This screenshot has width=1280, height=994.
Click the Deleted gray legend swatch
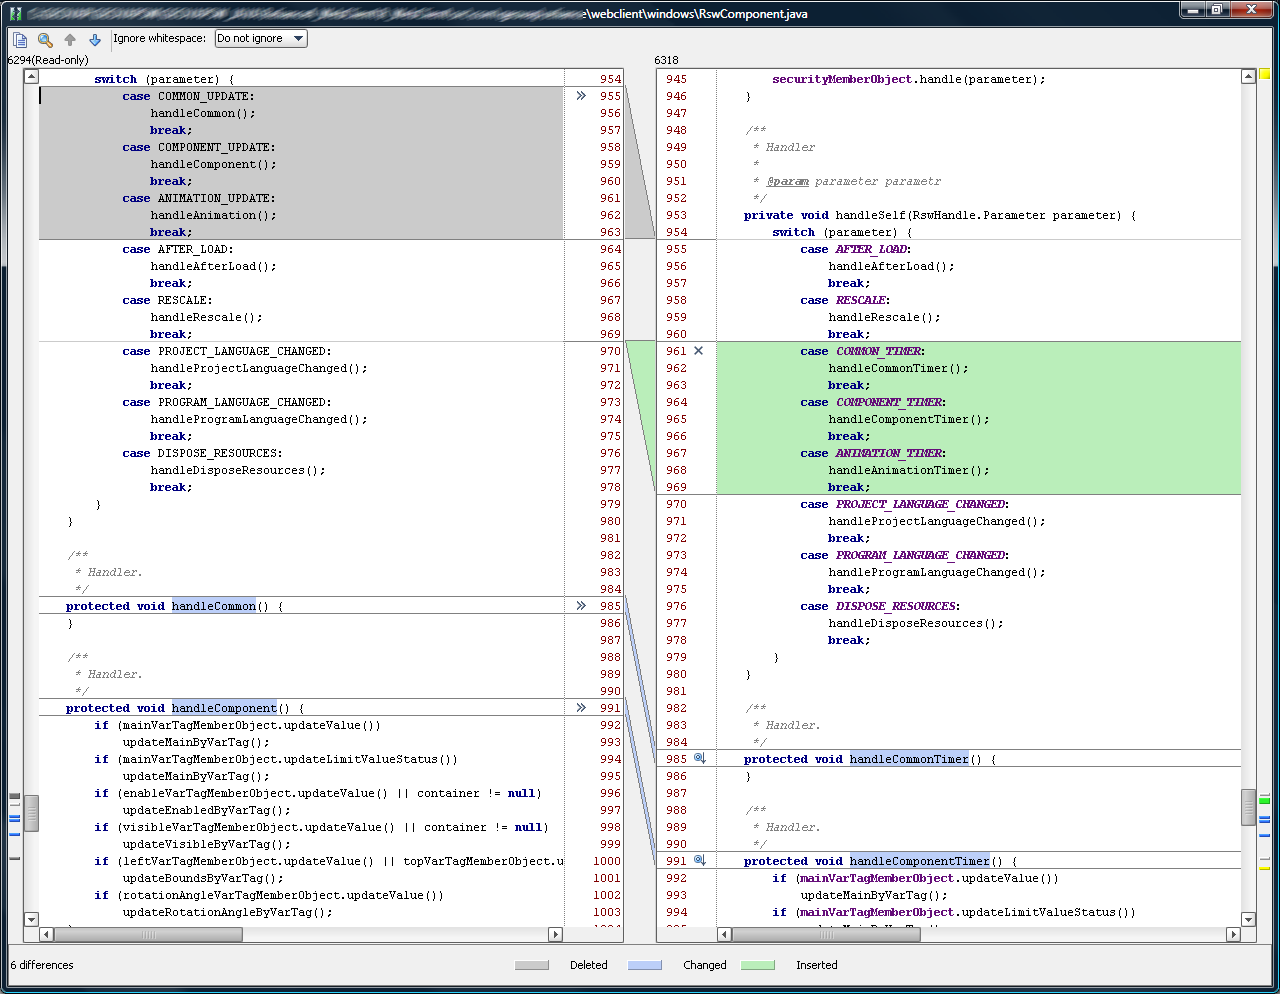coord(532,965)
